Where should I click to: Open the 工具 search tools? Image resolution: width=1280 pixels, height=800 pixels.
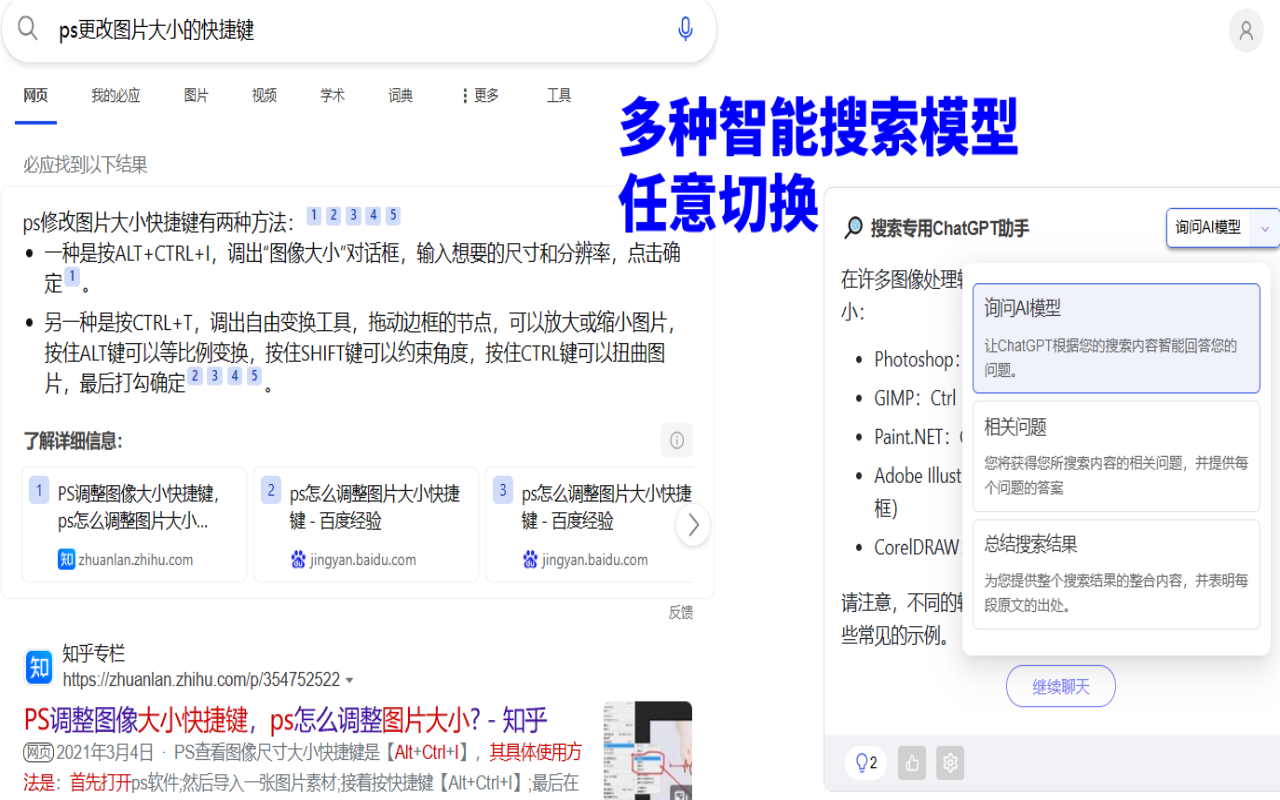click(559, 96)
